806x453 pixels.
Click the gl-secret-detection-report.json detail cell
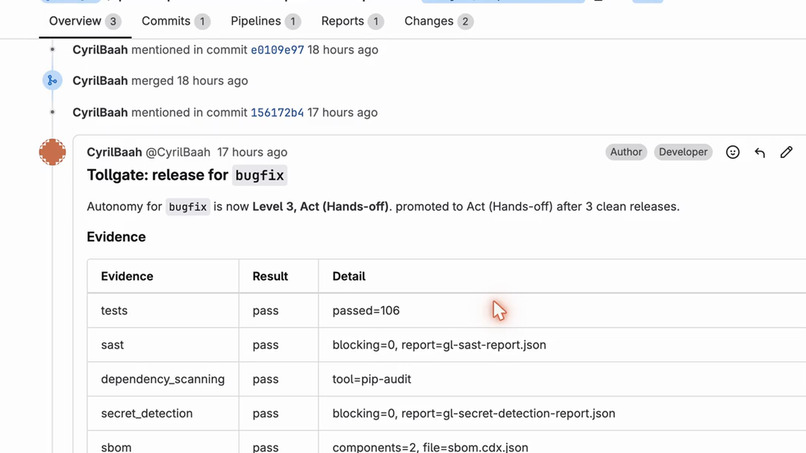[562, 413]
